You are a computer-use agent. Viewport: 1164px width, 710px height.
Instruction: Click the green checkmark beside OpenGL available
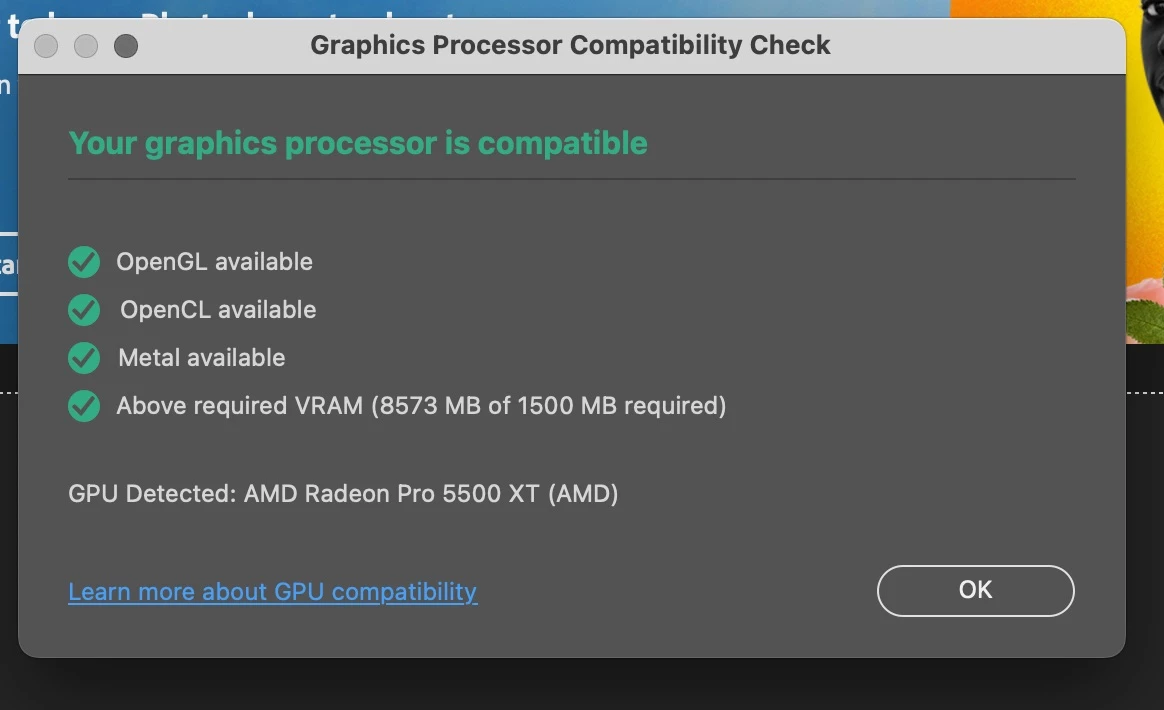(x=84, y=262)
